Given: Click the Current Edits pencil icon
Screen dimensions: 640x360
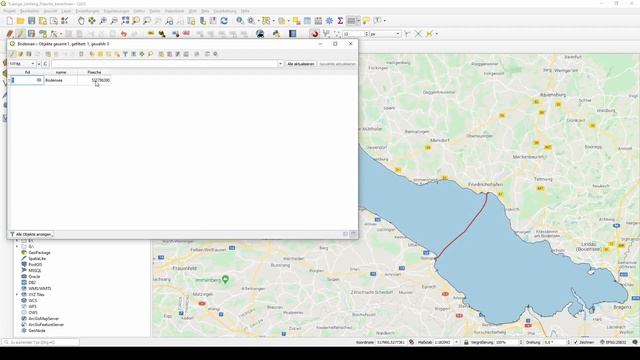Looking at the screenshot, I should 9,34.
